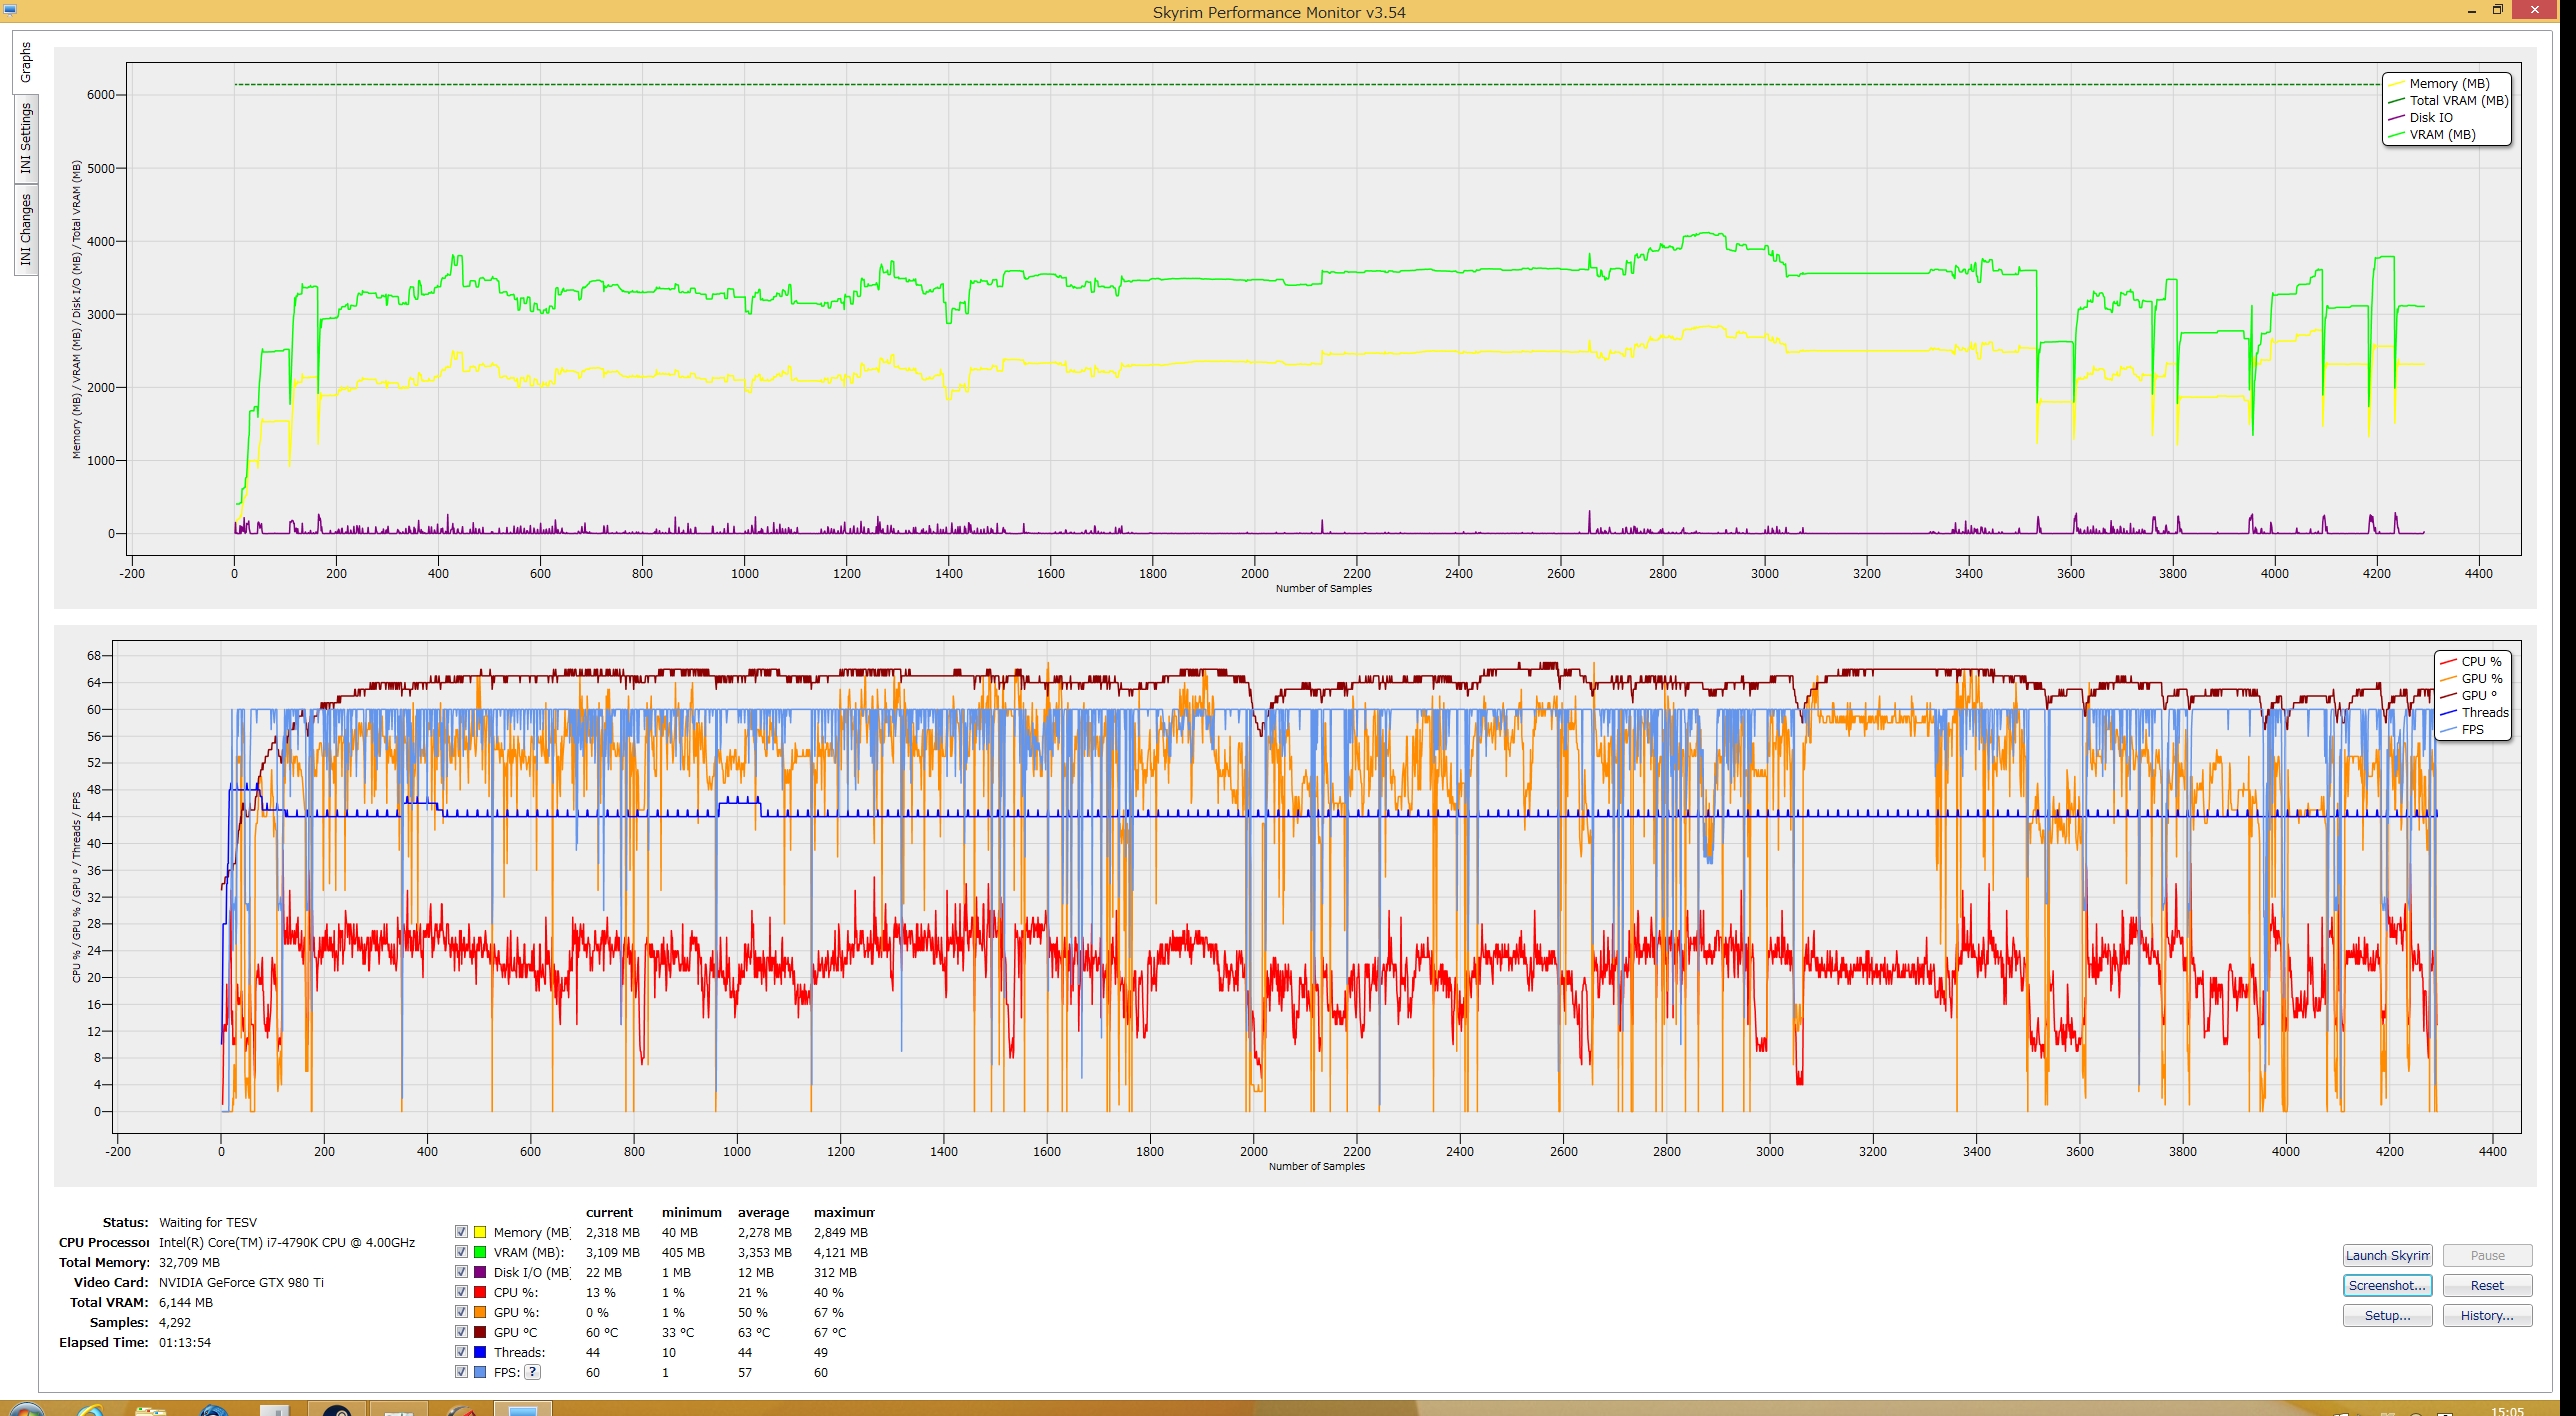Switch to the Graphs tab
This screenshot has height=1416, width=2576.
click(x=25, y=62)
